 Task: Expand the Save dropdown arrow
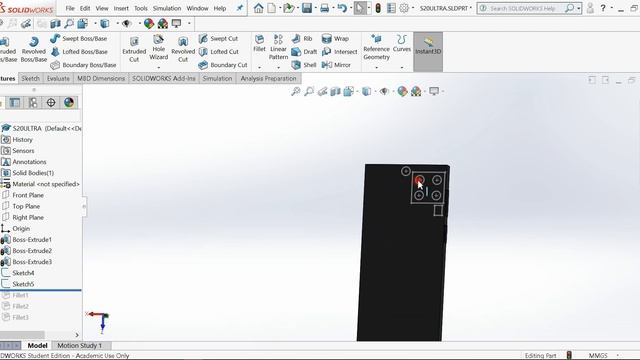[x=316, y=8]
